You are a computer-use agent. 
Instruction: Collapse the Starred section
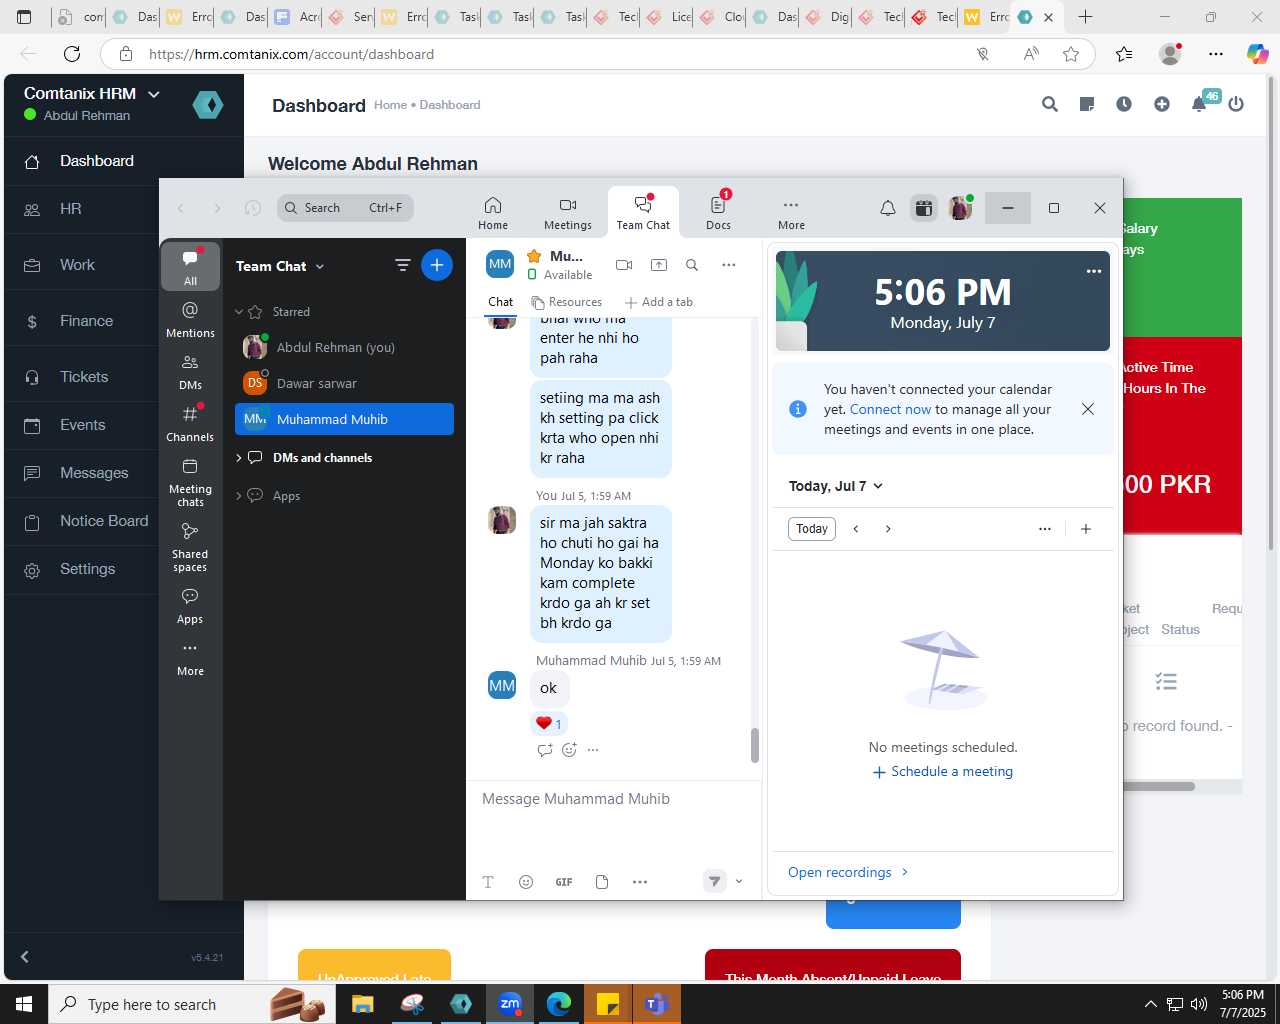[x=240, y=312]
